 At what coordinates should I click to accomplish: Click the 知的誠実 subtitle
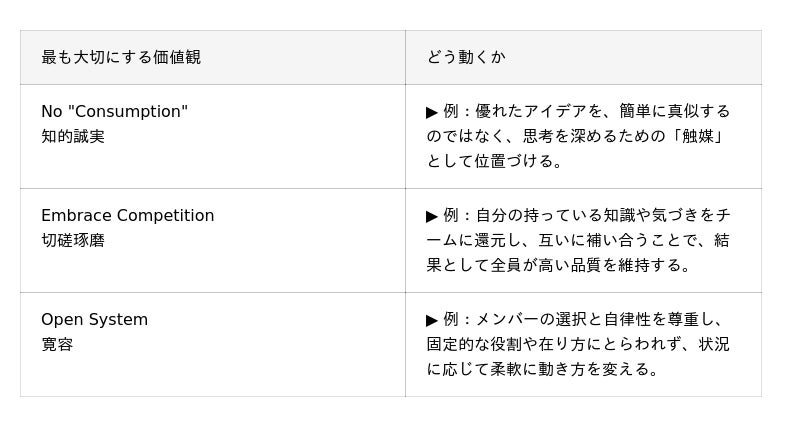[x=73, y=136]
